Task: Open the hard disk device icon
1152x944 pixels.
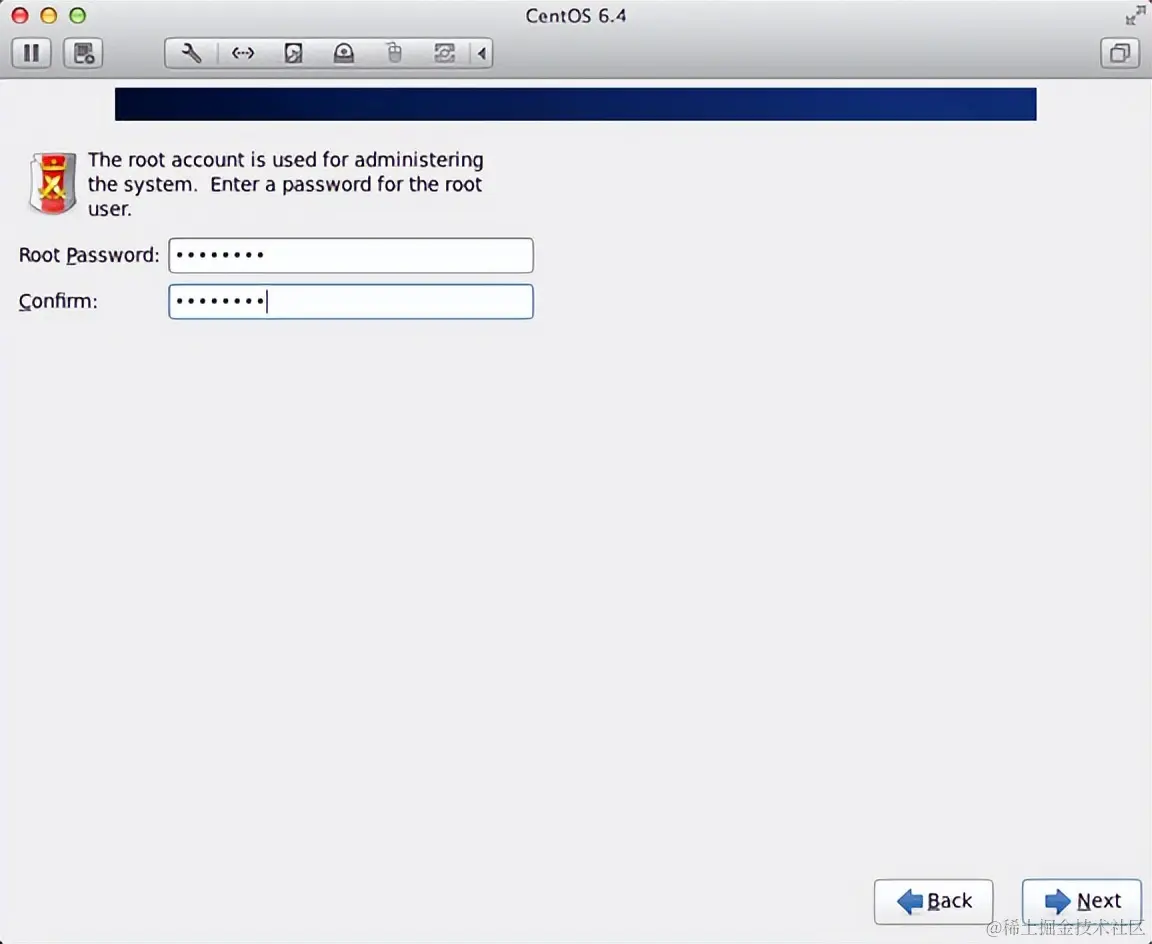Action: tap(293, 53)
